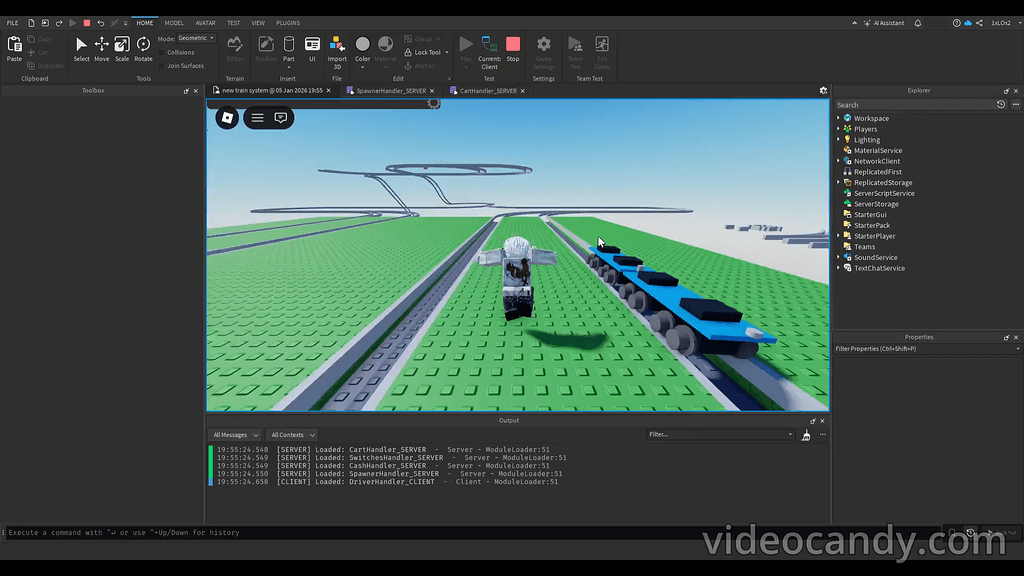
Task: Switch to the TEST ribbon tab
Action: click(x=233, y=23)
